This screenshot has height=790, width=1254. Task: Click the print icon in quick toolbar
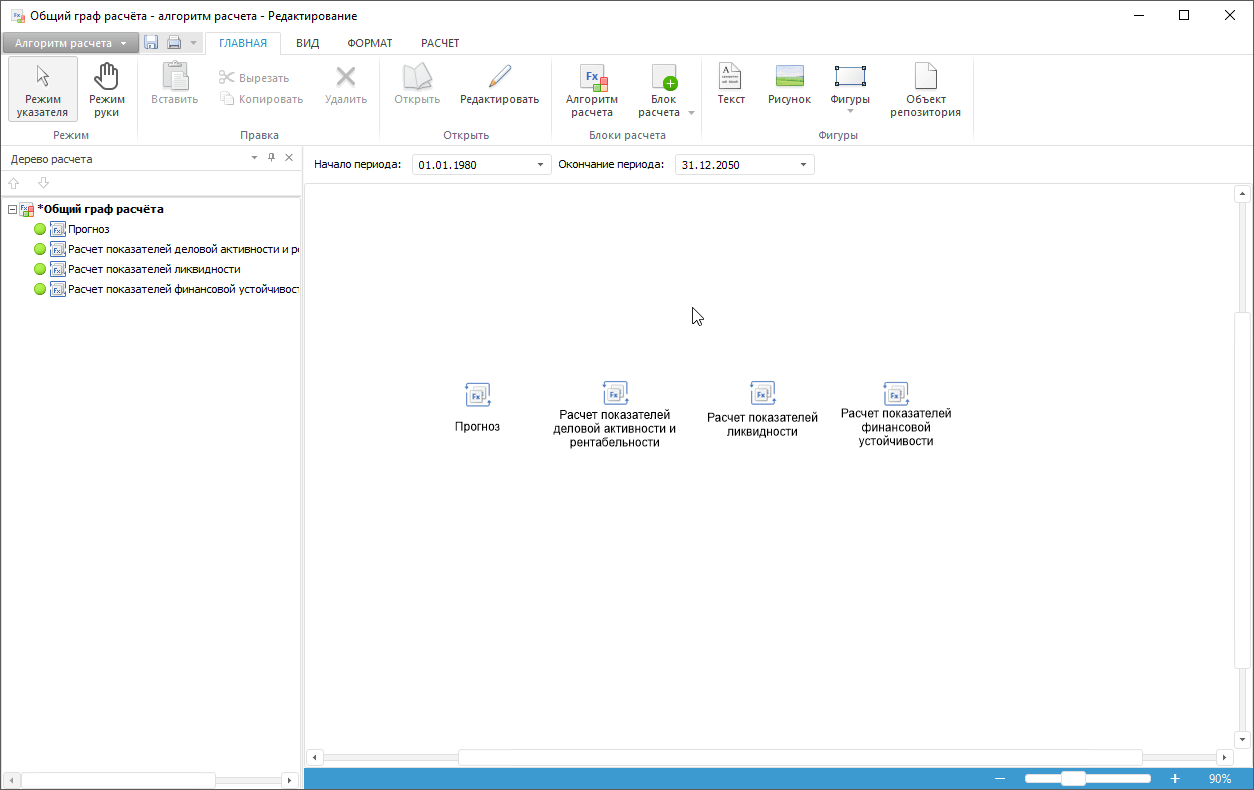click(174, 43)
